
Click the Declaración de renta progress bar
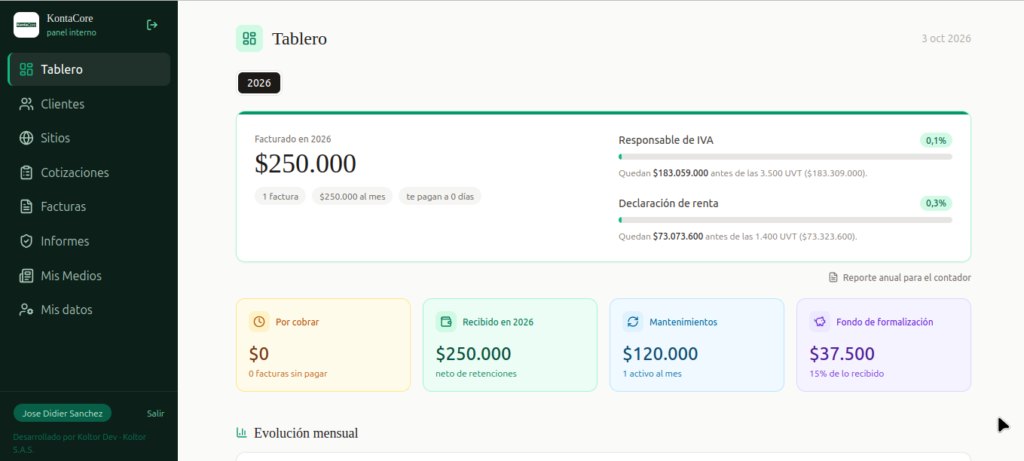(x=785, y=220)
